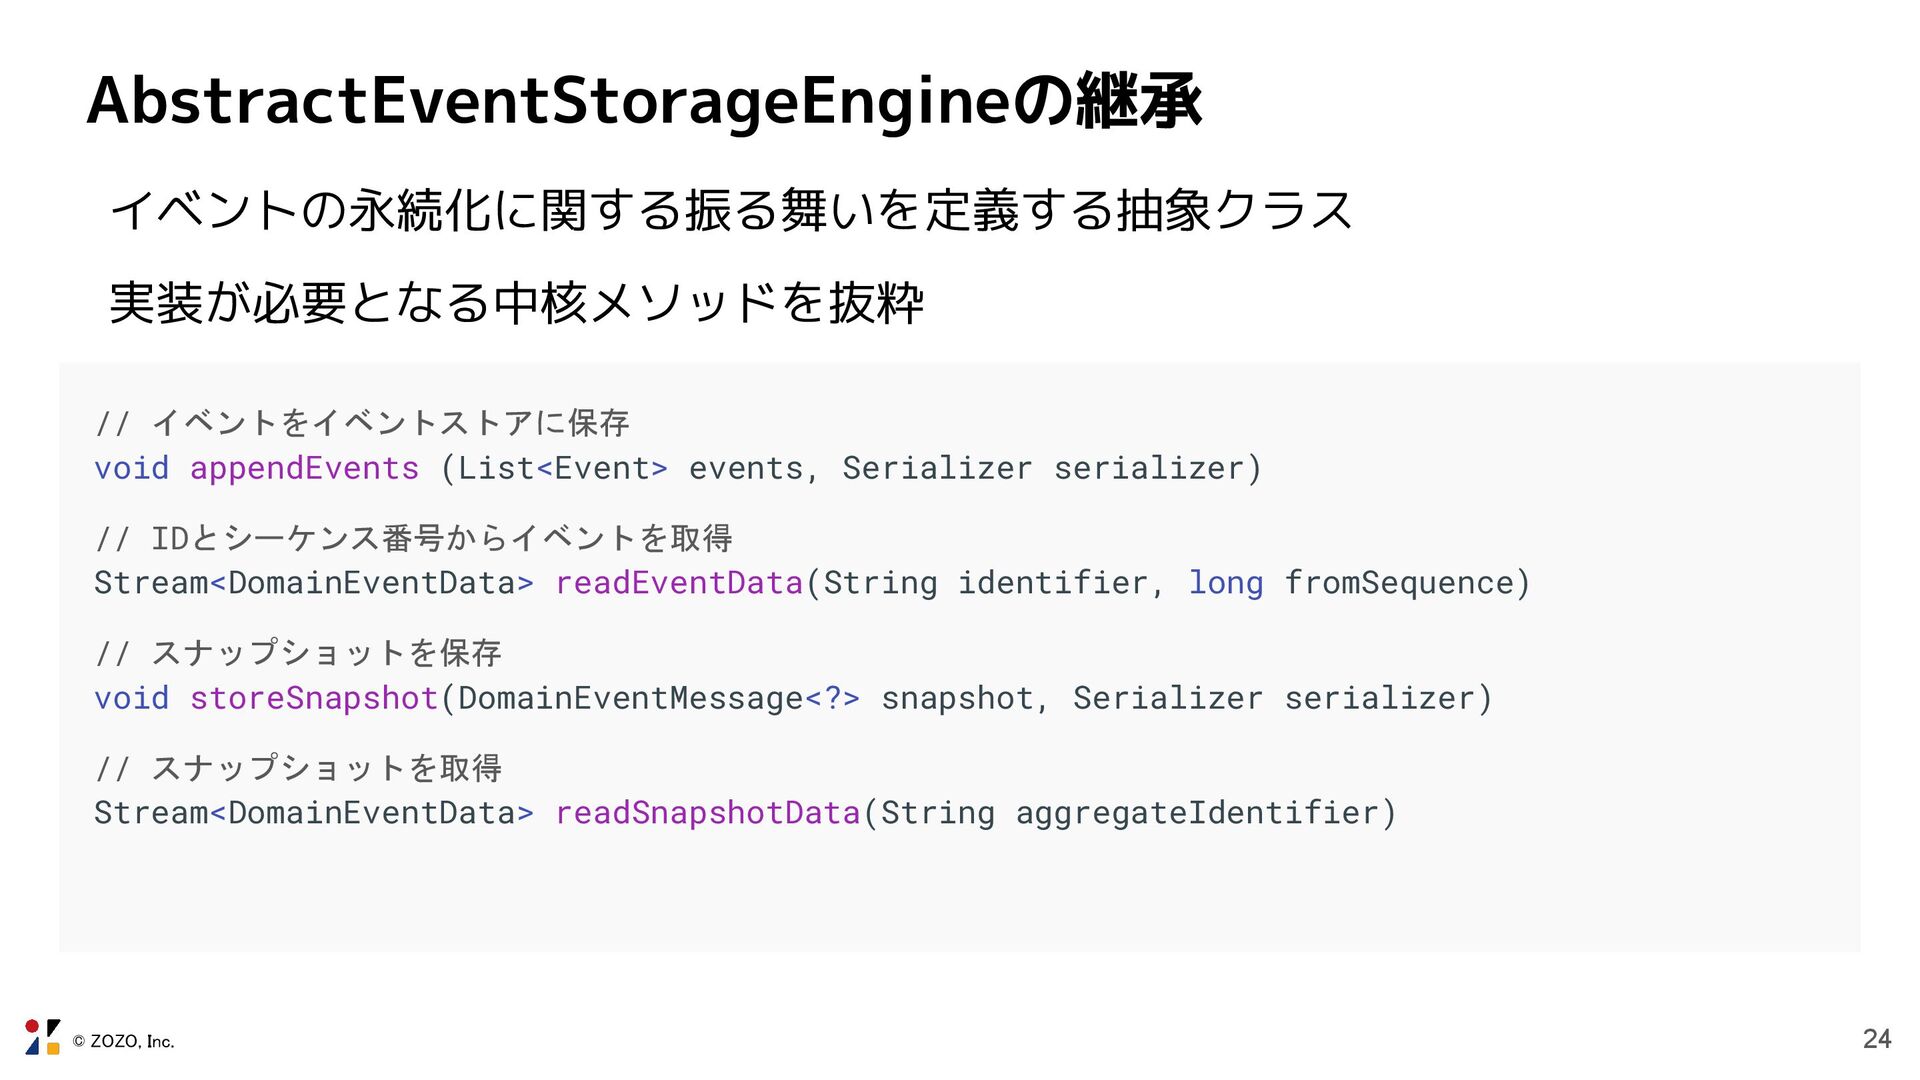Click the line 実装が必要となる中核メソッドを抜粋
Viewport: 1920px width, 1080px height.
[516, 302]
